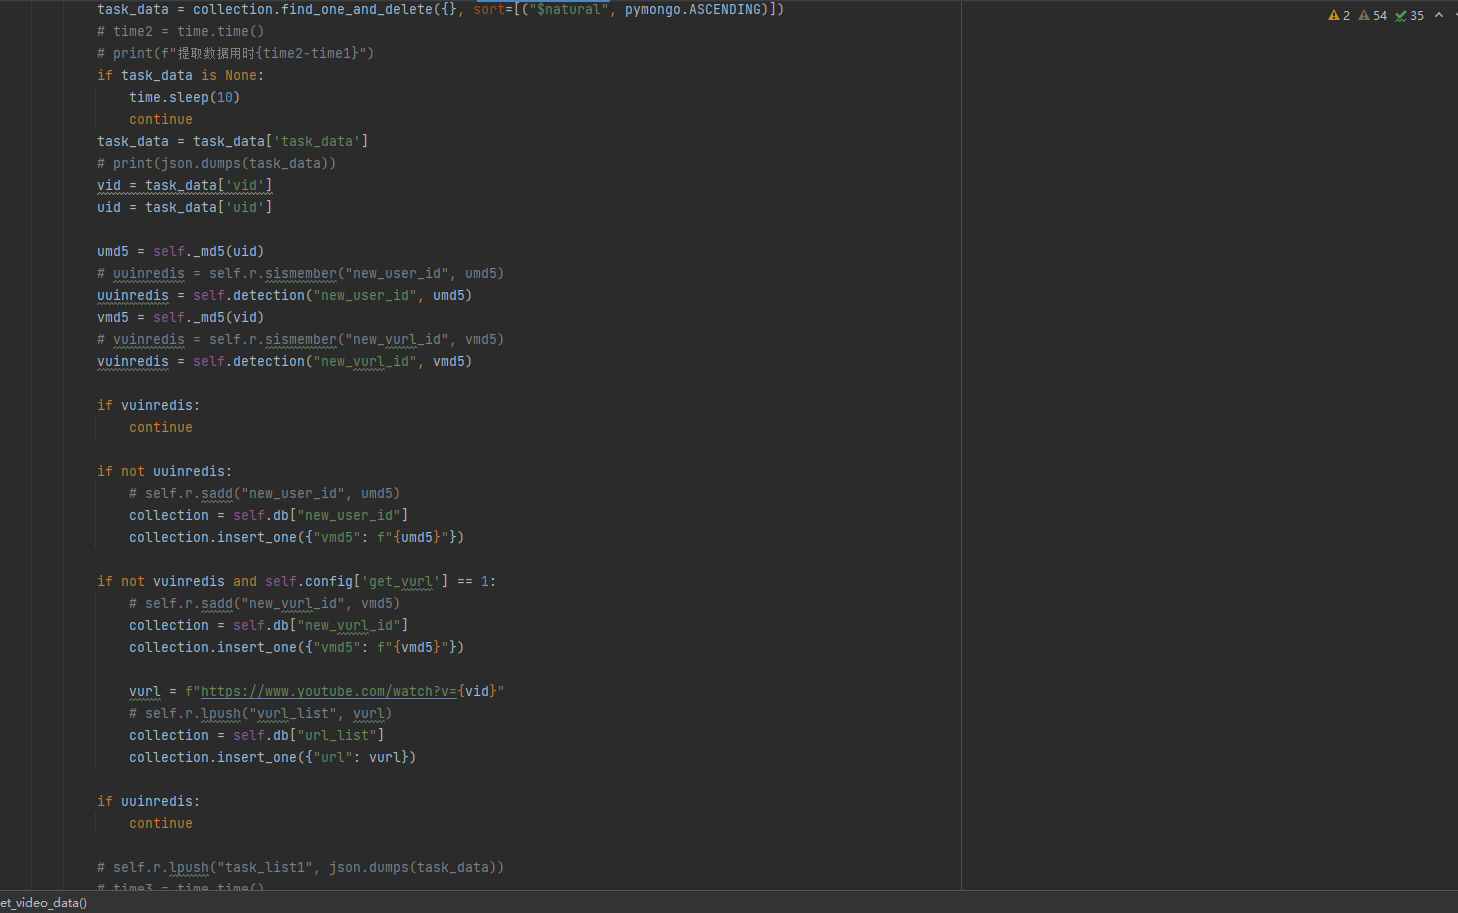Viewport: 1458px width, 913px height.
Task: Click insert_one line containing f"{umd5}"
Action: (296, 537)
